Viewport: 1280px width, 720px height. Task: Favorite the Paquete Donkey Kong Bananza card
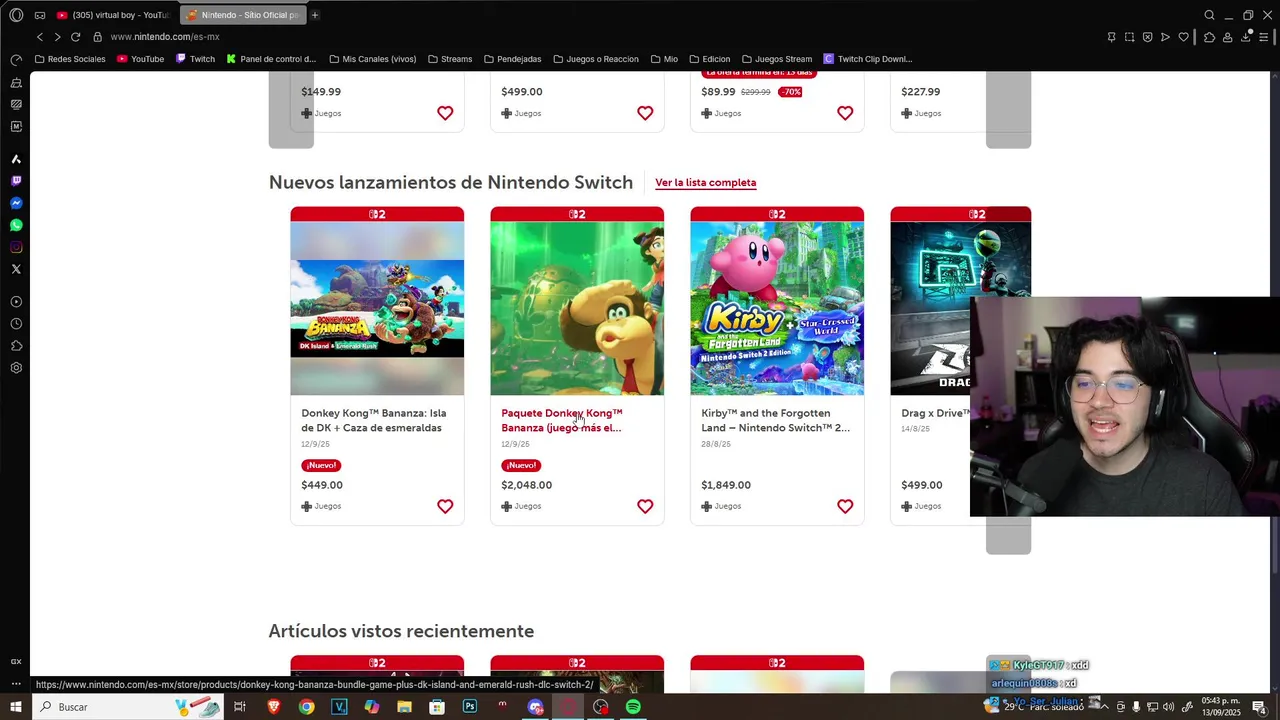[645, 507]
